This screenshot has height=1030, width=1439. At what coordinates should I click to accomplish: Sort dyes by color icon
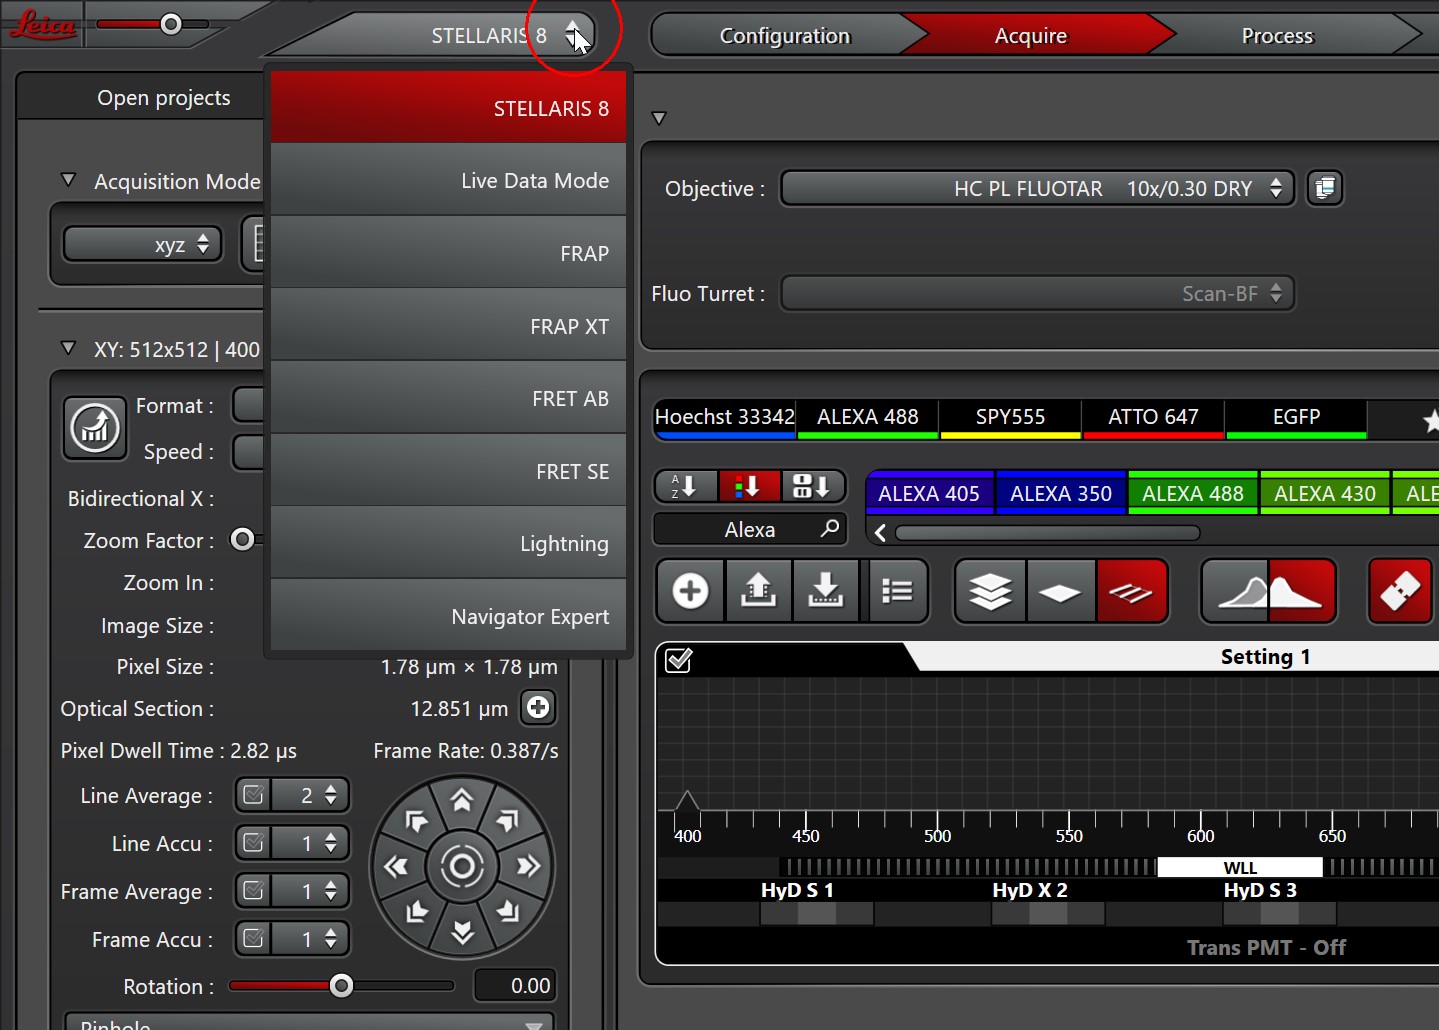coord(748,487)
